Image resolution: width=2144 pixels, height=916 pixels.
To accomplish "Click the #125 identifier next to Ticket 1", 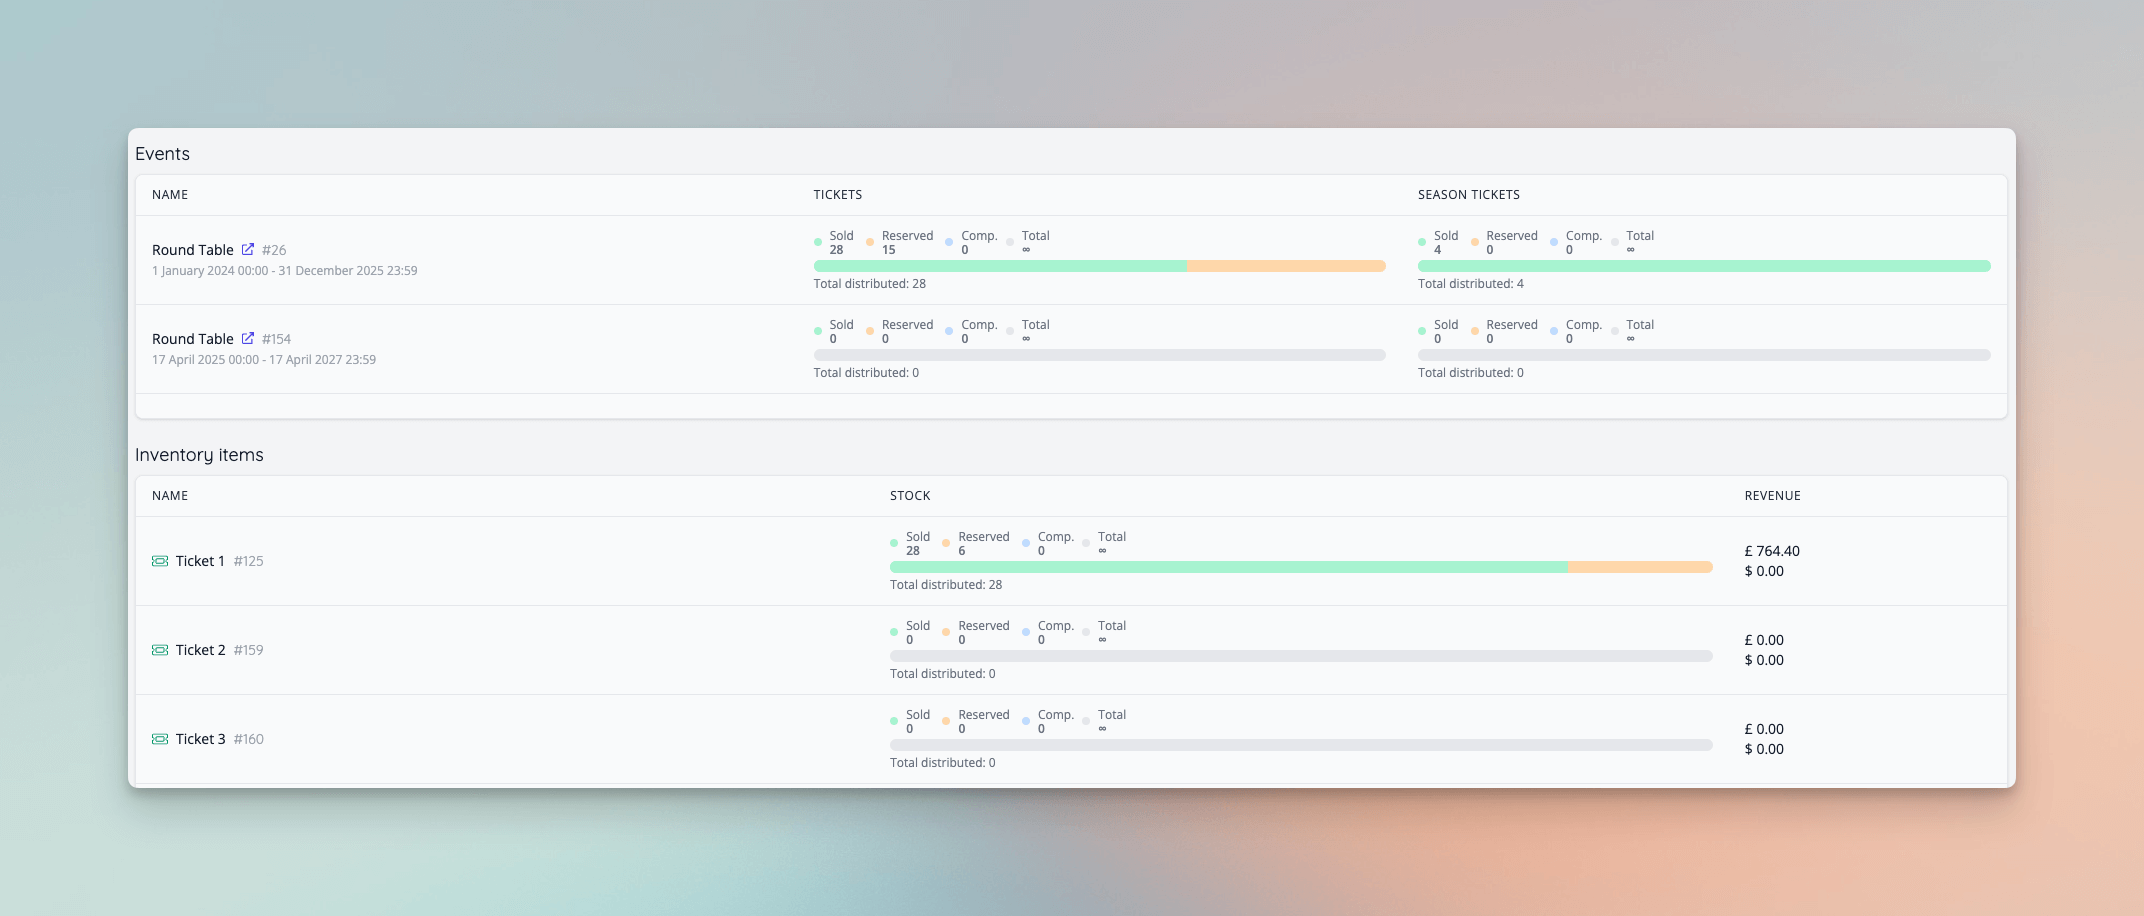I will (248, 561).
